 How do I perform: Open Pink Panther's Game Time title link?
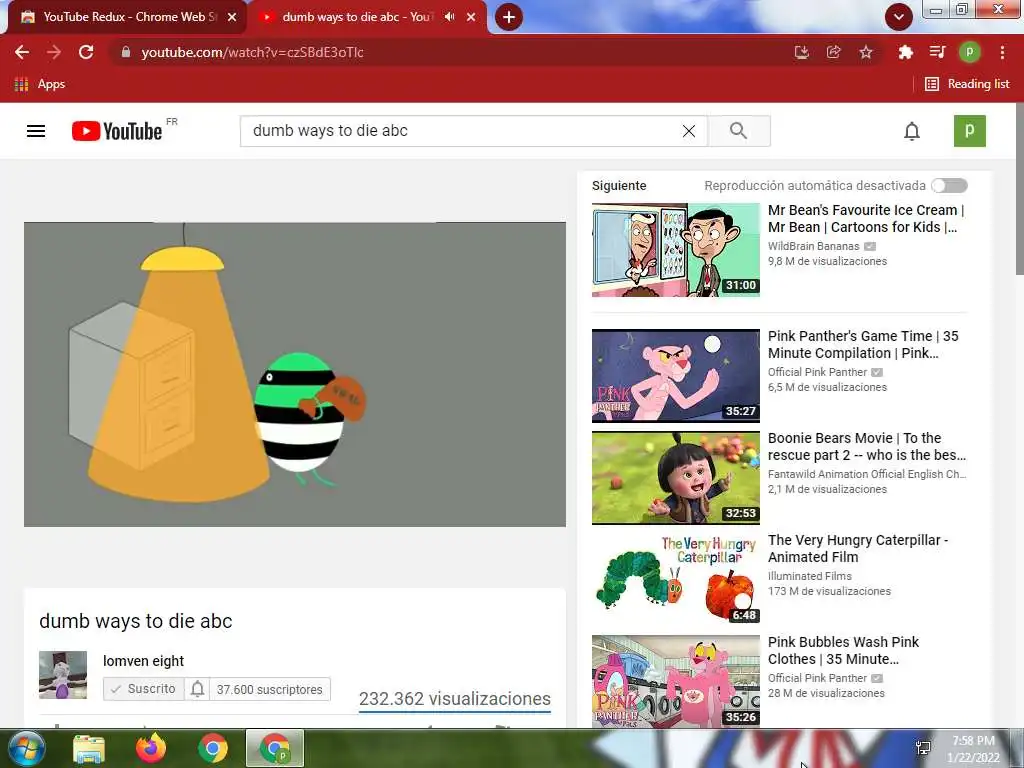click(863, 345)
